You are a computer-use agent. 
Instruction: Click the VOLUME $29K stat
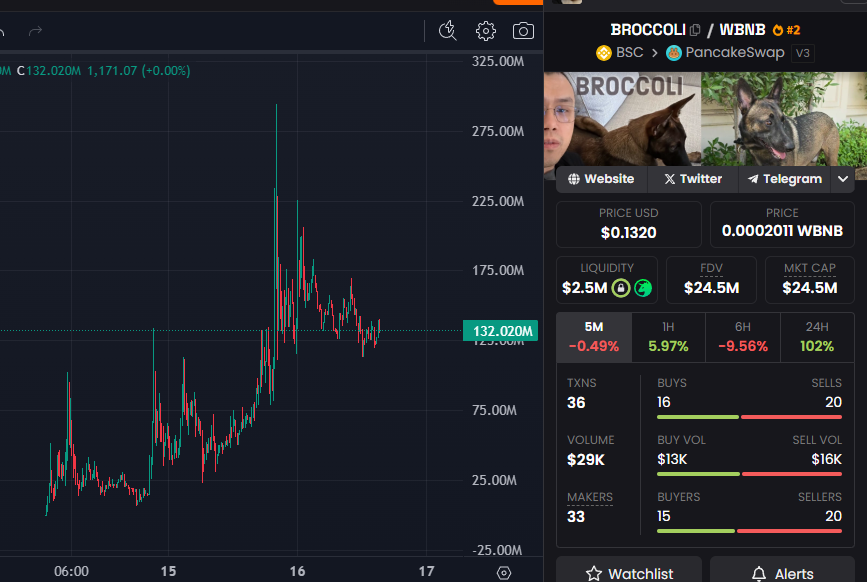click(591, 450)
